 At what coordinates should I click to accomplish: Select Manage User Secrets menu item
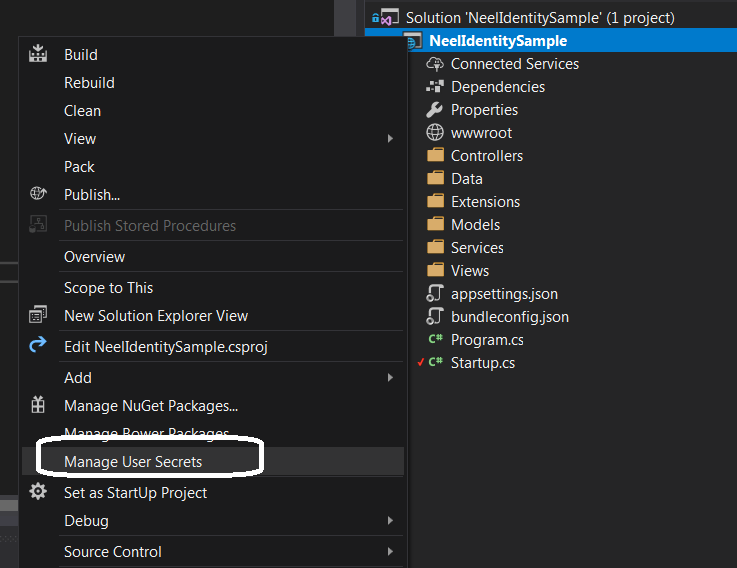pos(133,461)
